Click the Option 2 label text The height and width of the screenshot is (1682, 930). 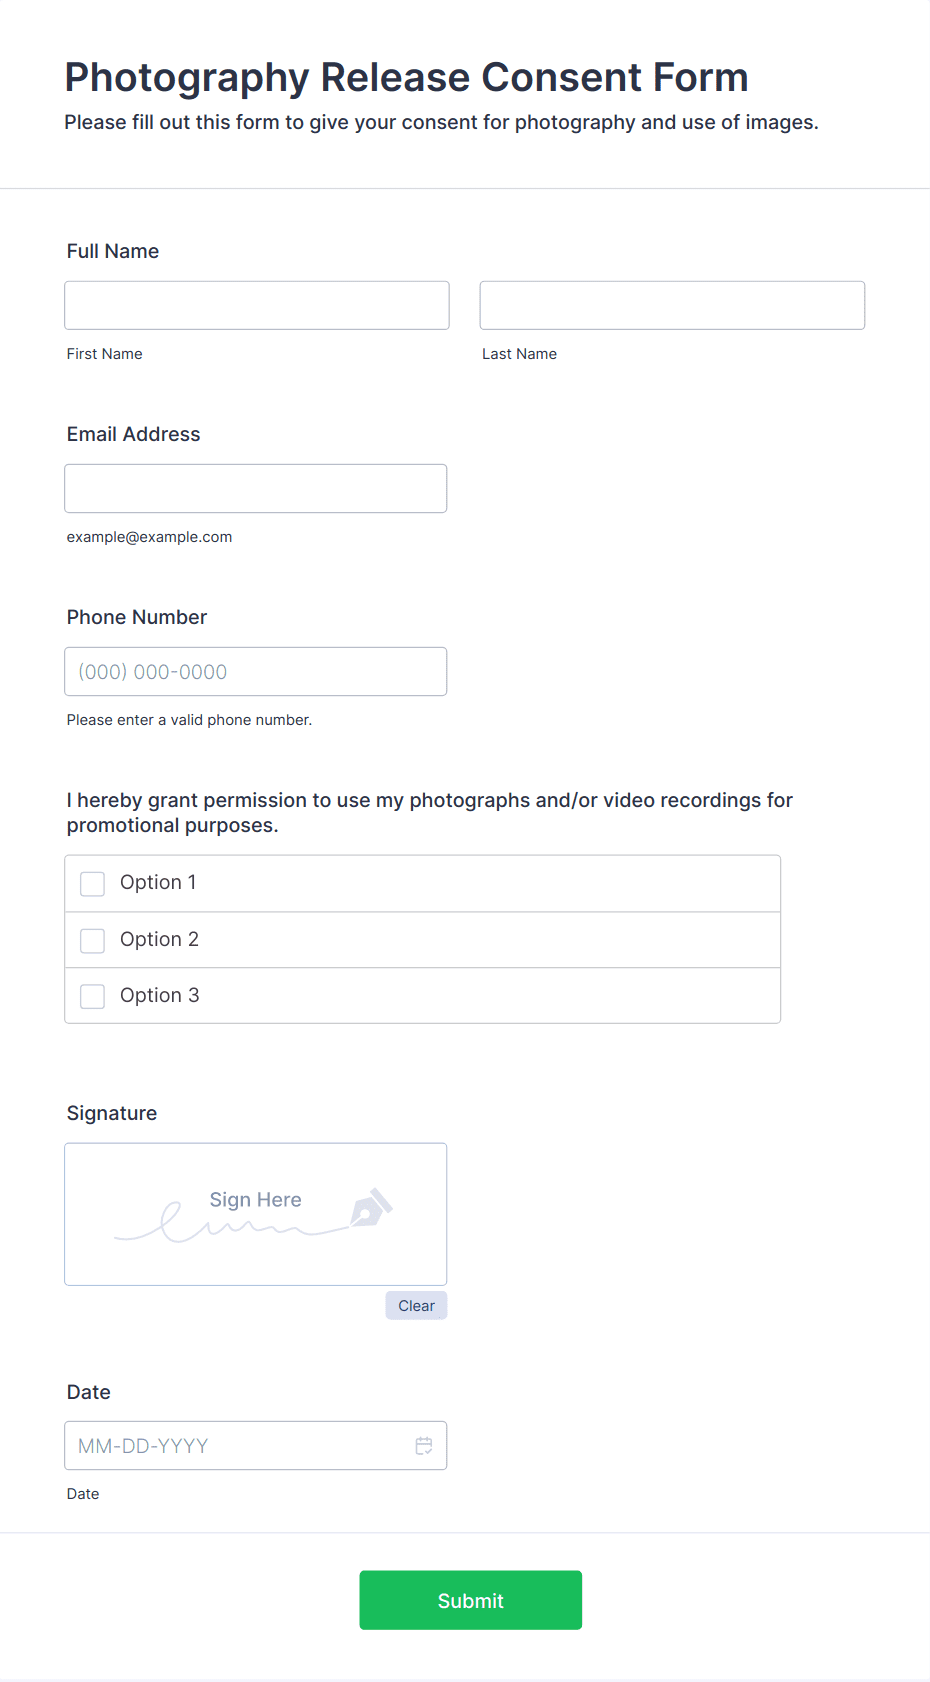click(x=159, y=940)
